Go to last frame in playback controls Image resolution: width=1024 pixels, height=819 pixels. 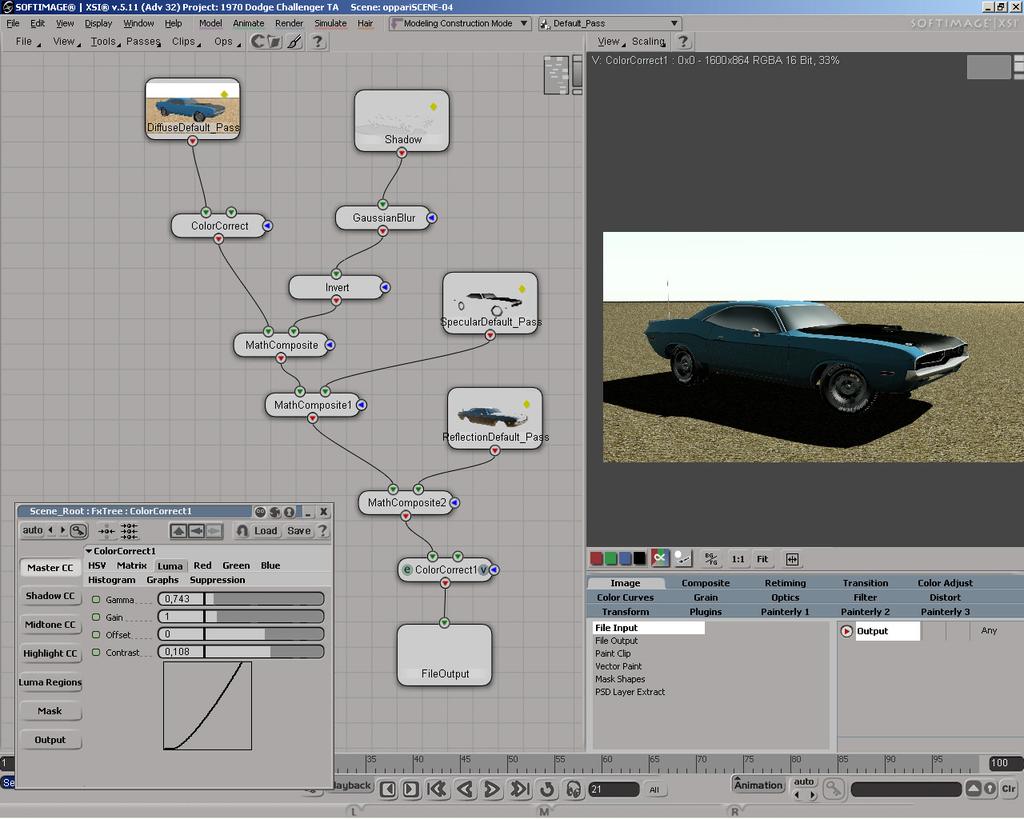pyautogui.click(x=520, y=789)
